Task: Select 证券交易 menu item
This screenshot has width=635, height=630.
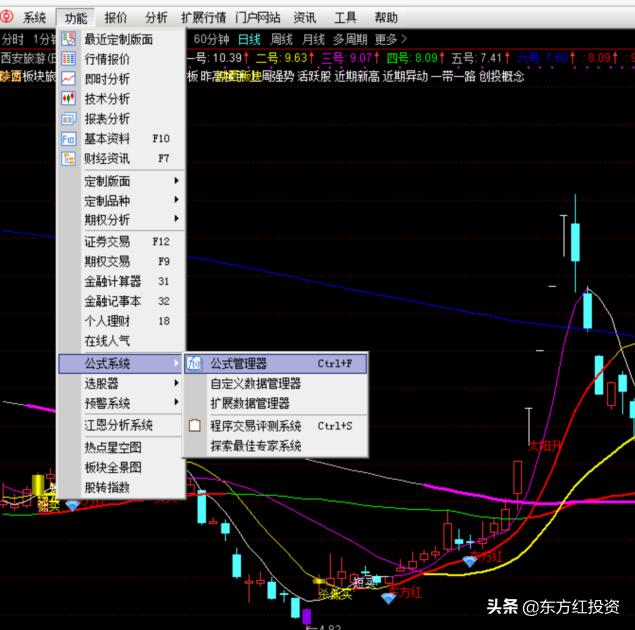Action: click(x=121, y=242)
